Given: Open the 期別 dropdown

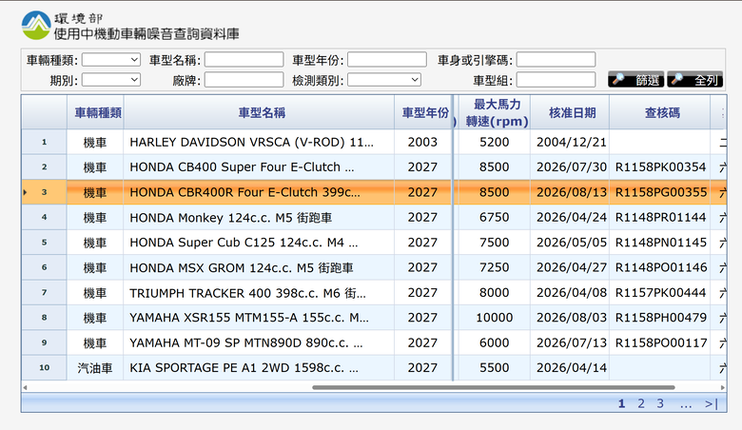Looking at the screenshot, I should click(111, 80).
